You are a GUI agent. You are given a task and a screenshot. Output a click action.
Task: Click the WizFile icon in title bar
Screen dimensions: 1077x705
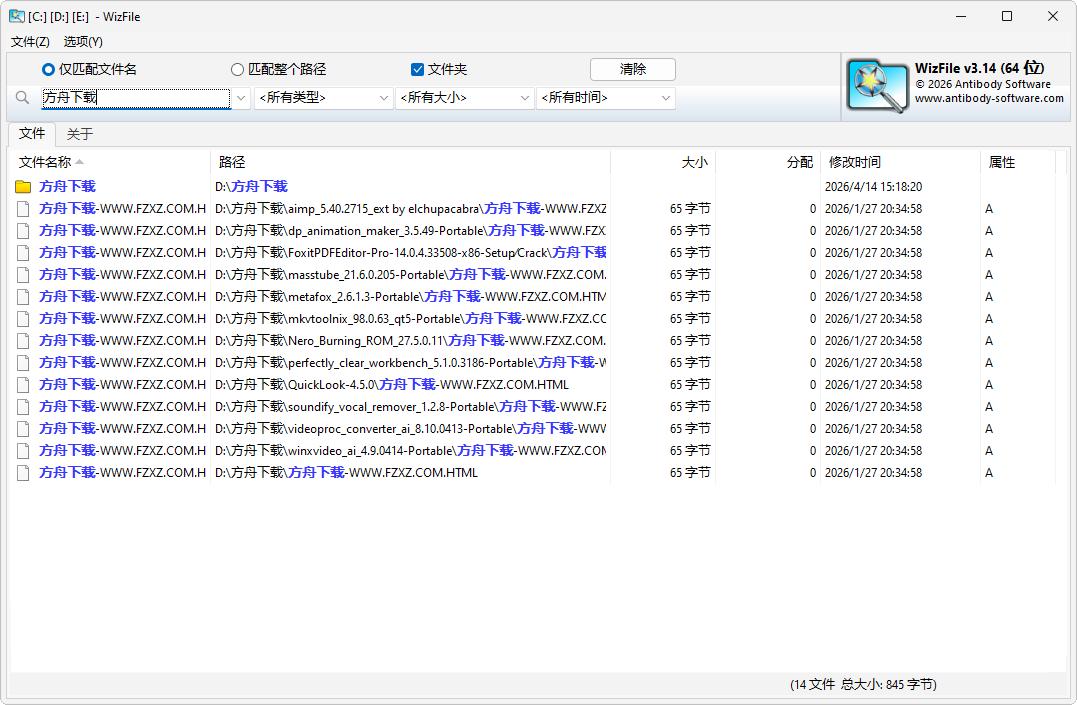pyautogui.click(x=16, y=16)
